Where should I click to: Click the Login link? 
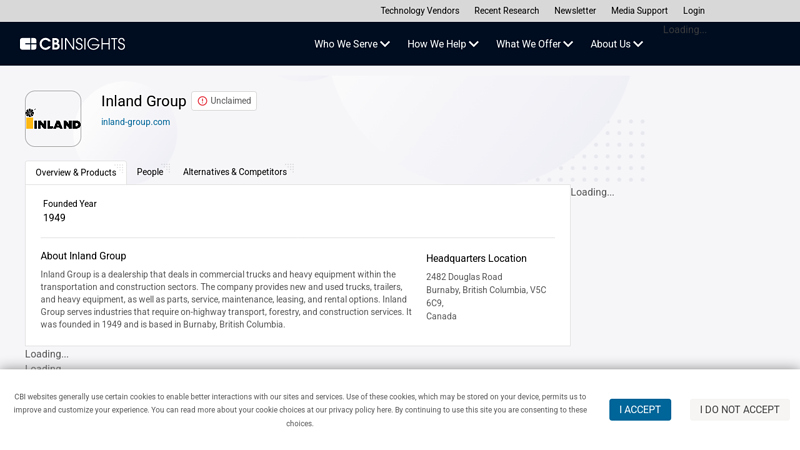(x=694, y=11)
